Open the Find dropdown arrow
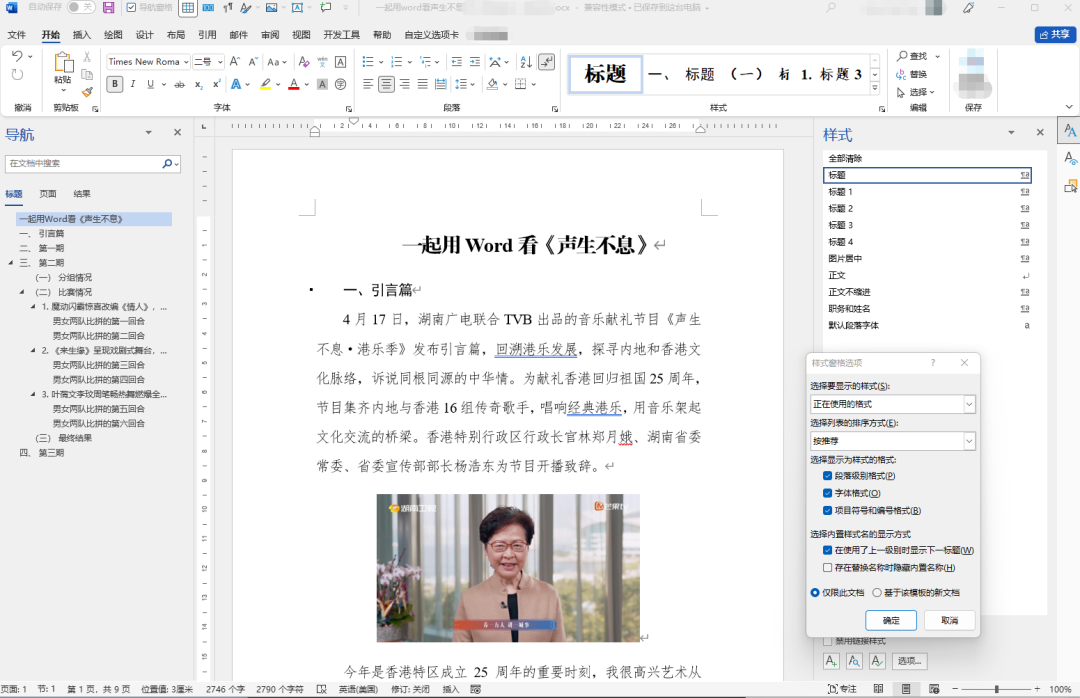Viewport: 1080px width, 698px height. pos(937,56)
